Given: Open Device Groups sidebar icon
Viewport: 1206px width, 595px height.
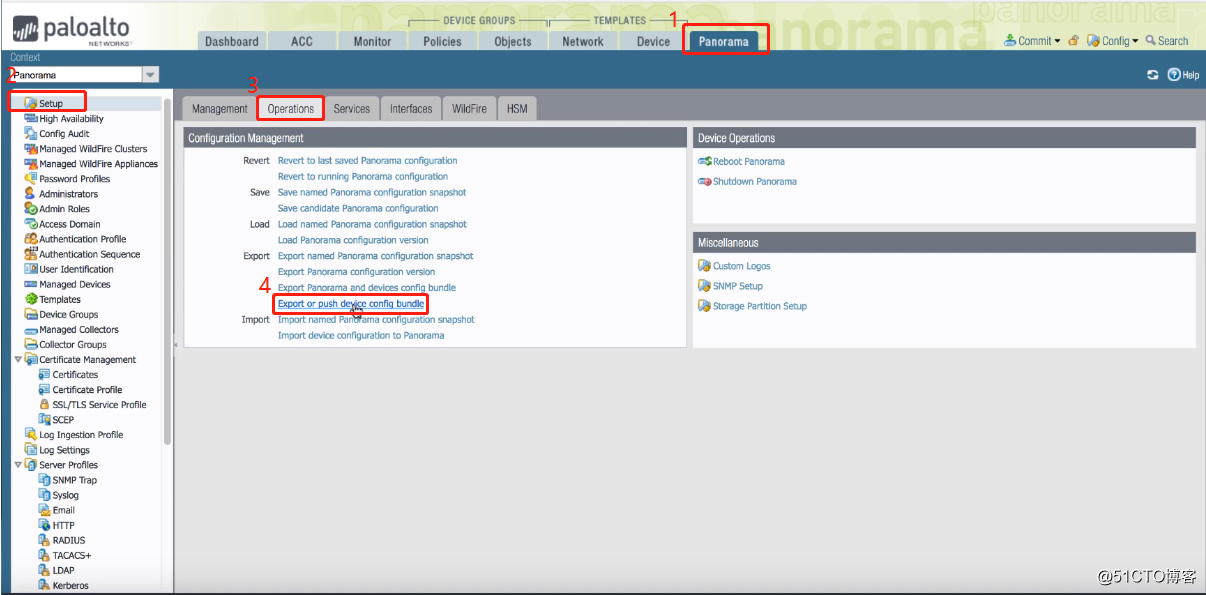Looking at the screenshot, I should click(x=31, y=315).
